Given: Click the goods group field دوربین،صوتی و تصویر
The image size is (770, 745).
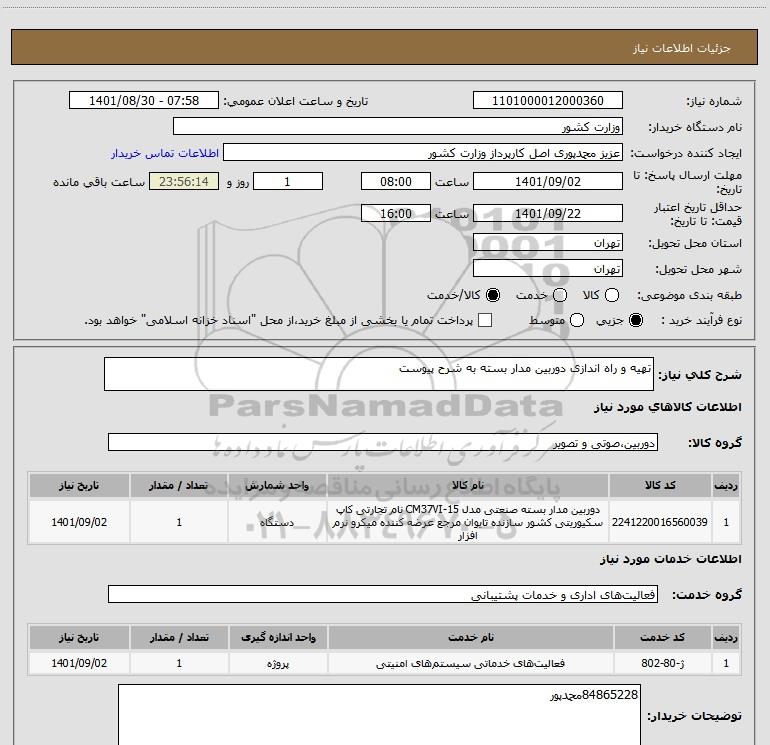Looking at the screenshot, I should [x=383, y=442].
